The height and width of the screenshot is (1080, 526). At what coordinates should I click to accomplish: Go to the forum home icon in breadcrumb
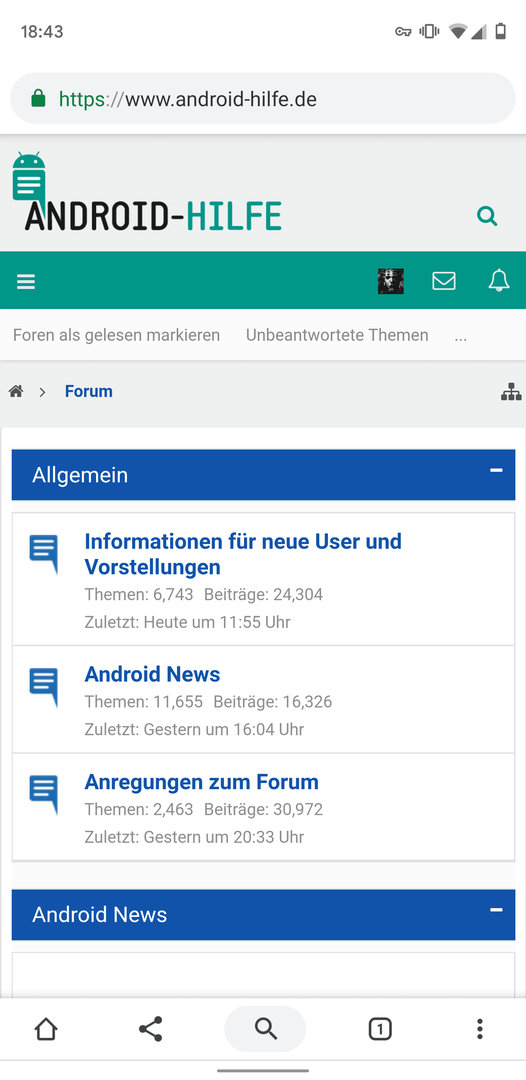point(16,391)
